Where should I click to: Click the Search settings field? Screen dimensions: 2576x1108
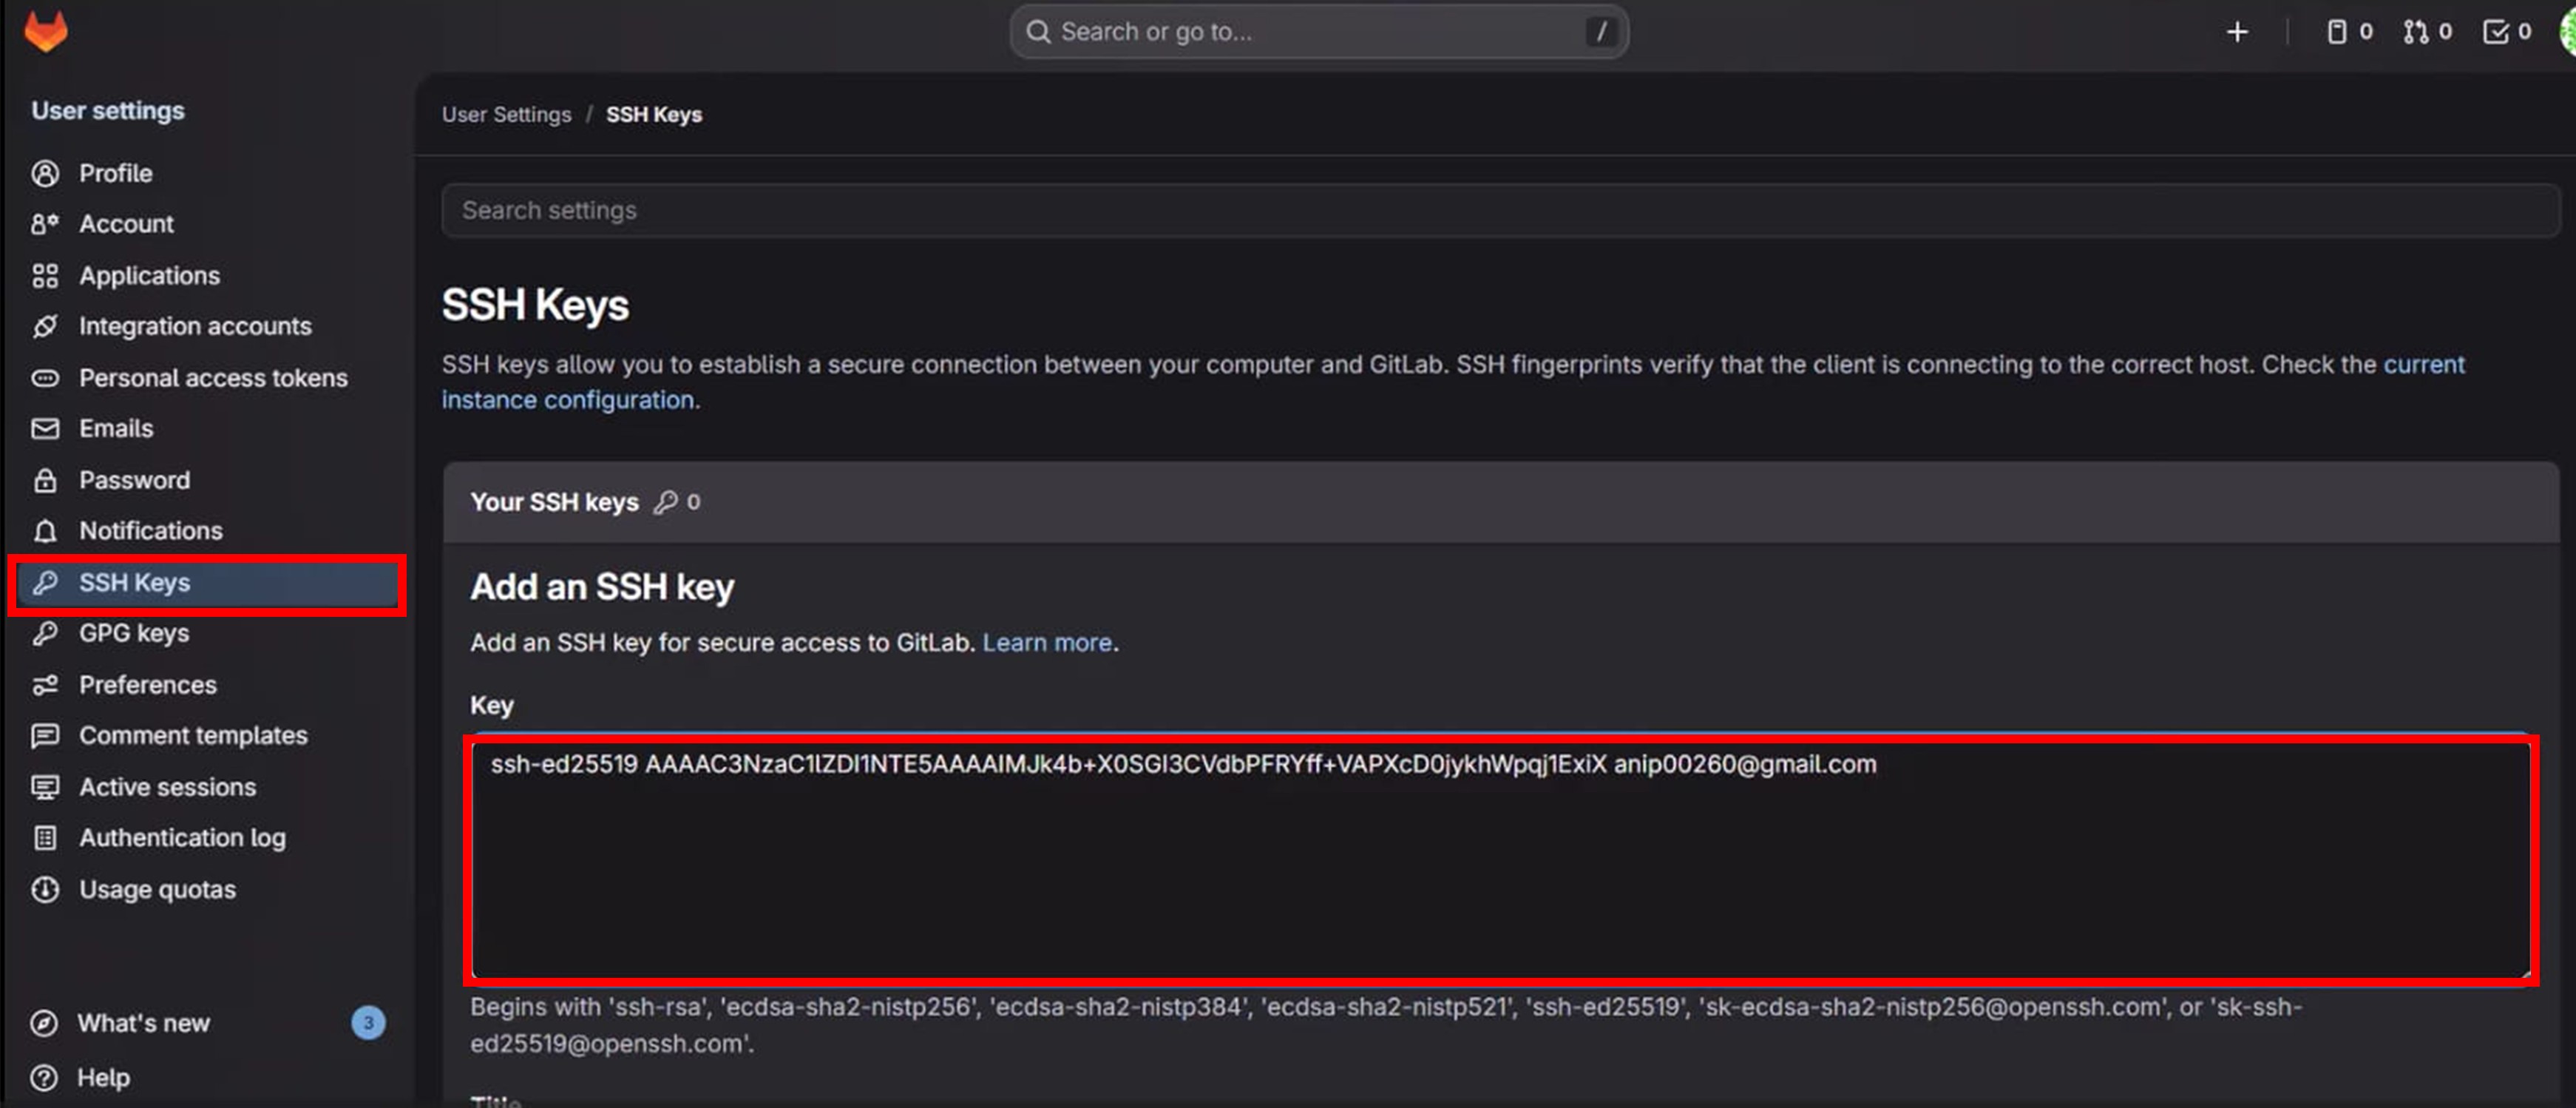(1500, 210)
